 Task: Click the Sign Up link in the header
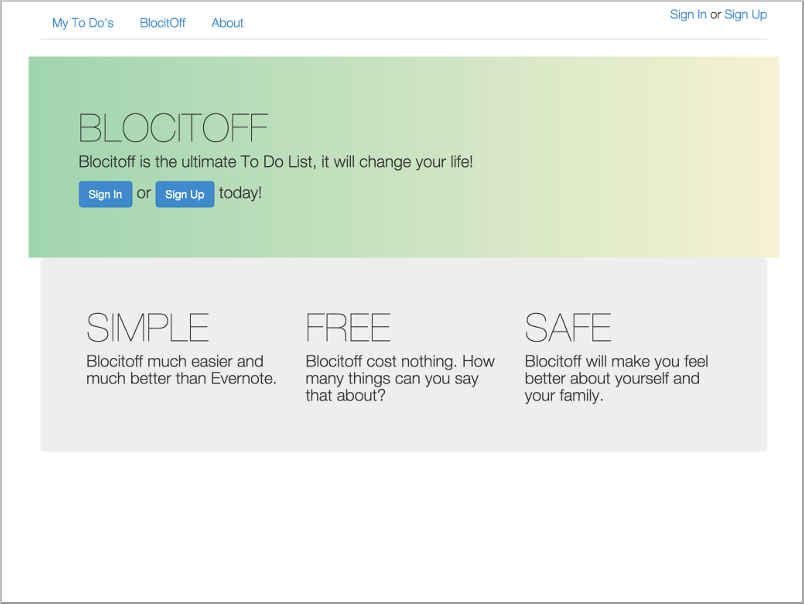[x=746, y=15]
